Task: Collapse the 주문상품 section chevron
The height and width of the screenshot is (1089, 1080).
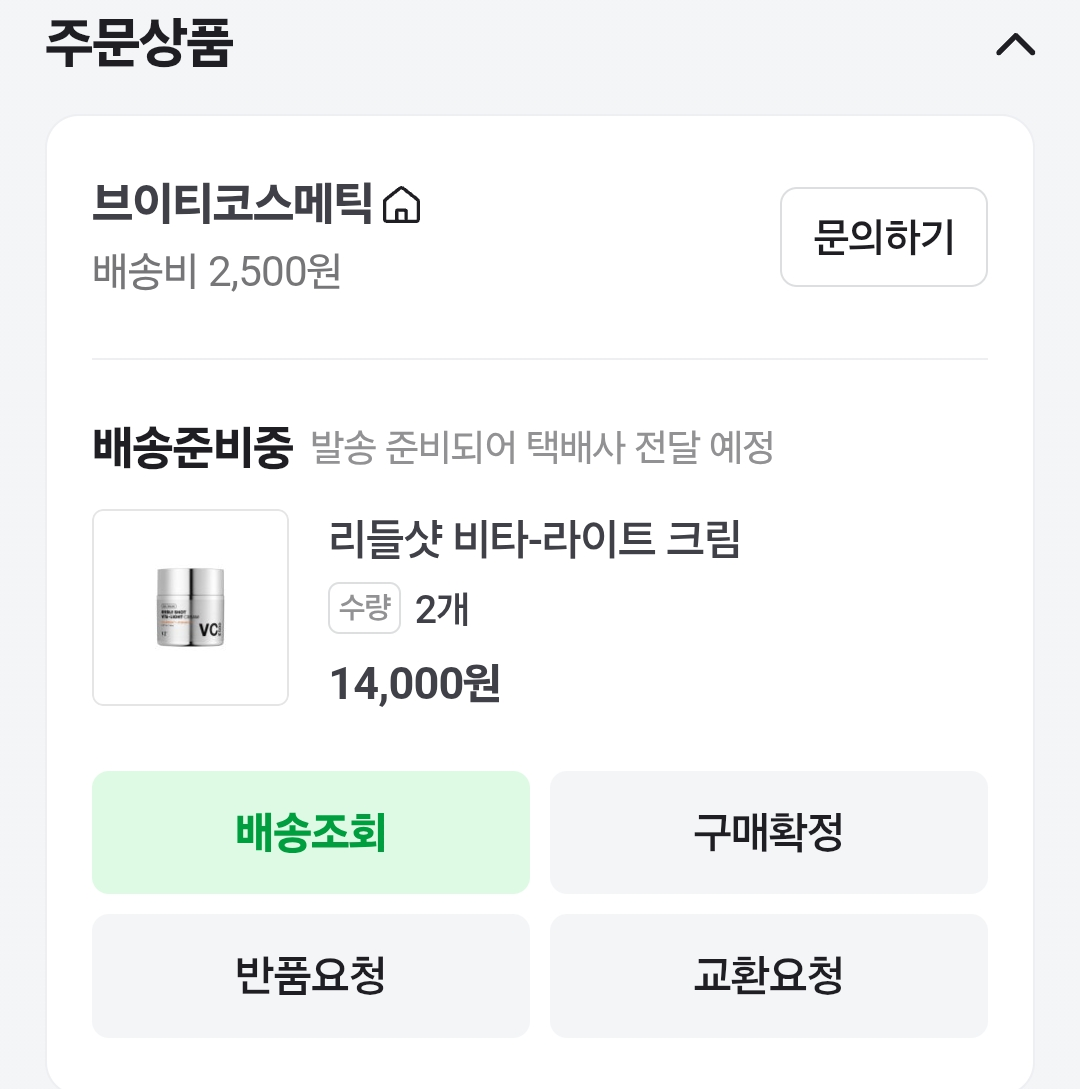Action: point(1015,45)
